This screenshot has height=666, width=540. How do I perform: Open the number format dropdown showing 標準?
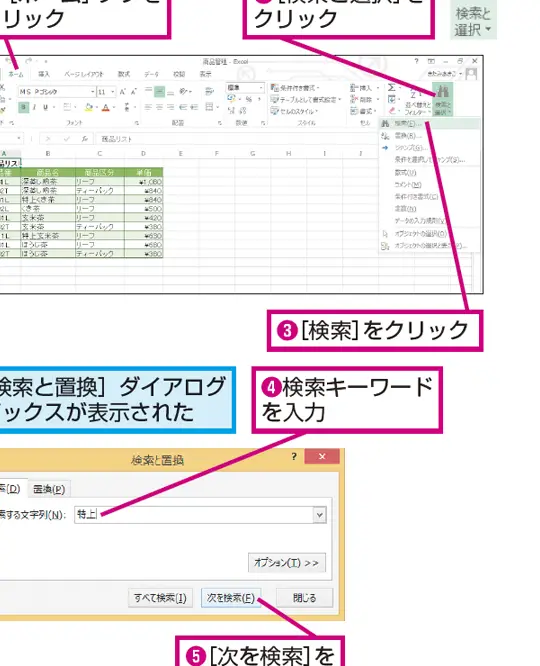pyautogui.click(x=260, y=87)
